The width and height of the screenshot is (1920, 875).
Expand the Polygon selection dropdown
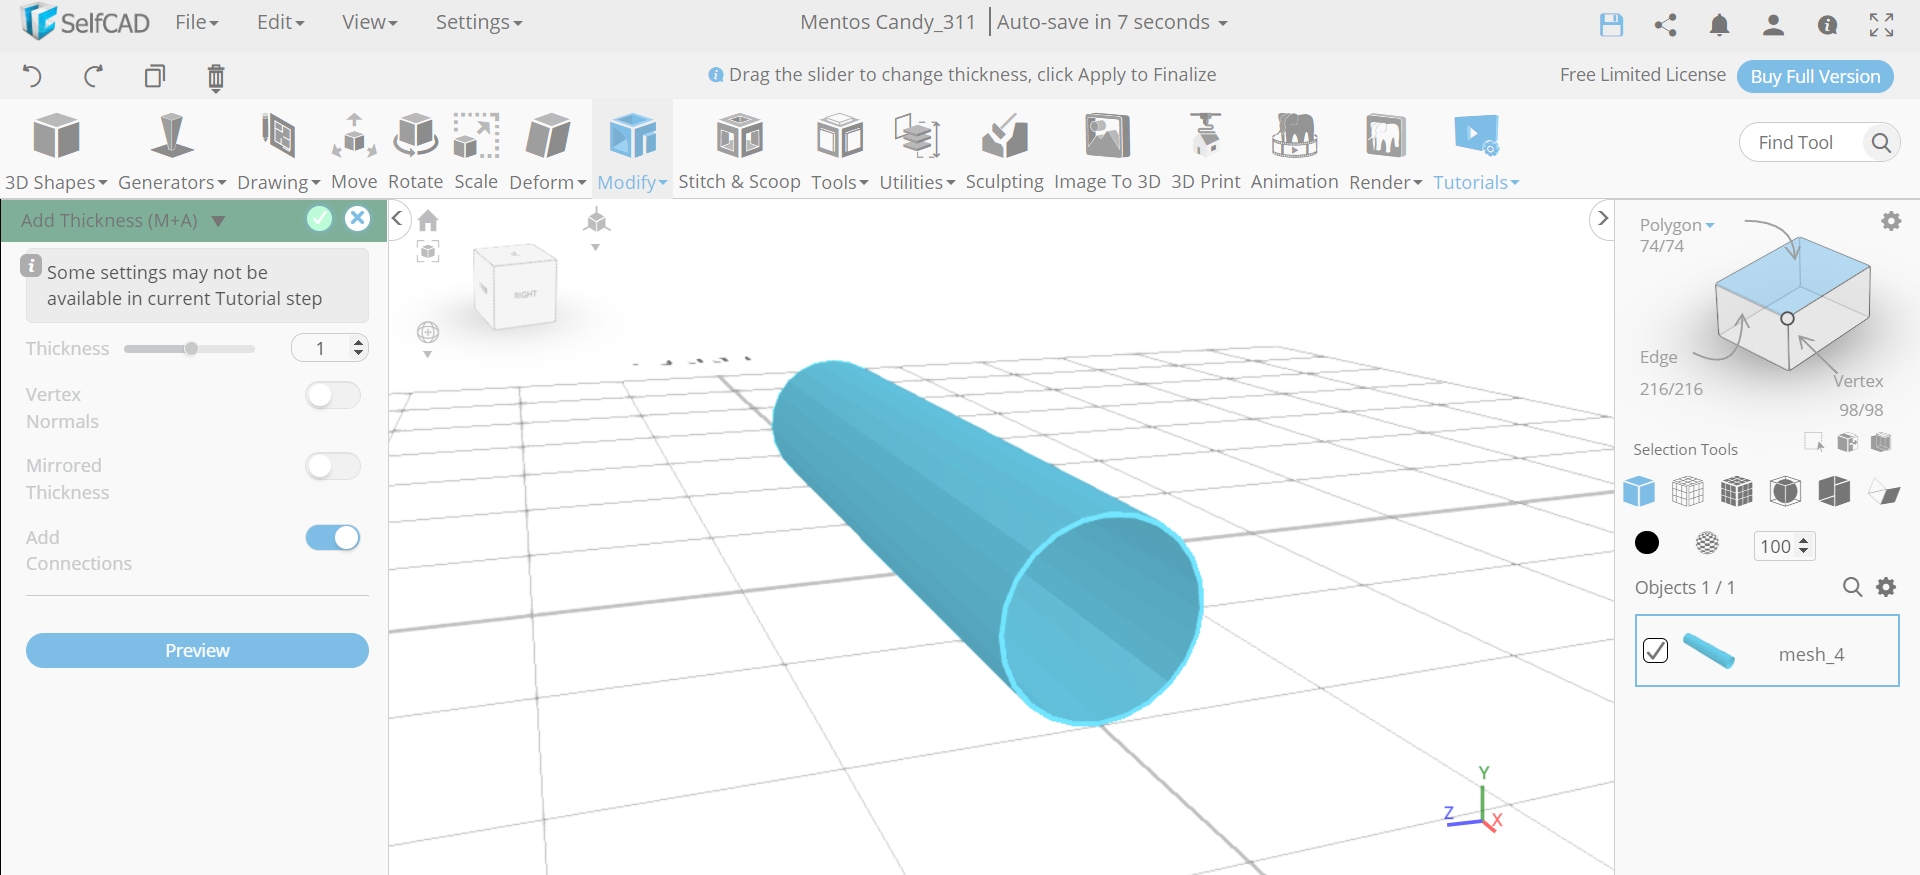pyautogui.click(x=1677, y=225)
